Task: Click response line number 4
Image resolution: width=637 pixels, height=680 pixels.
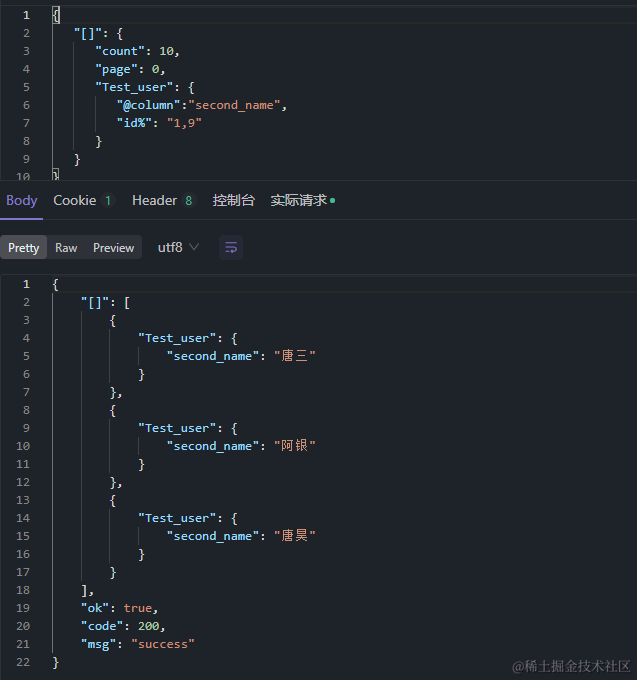Action: [26, 338]
